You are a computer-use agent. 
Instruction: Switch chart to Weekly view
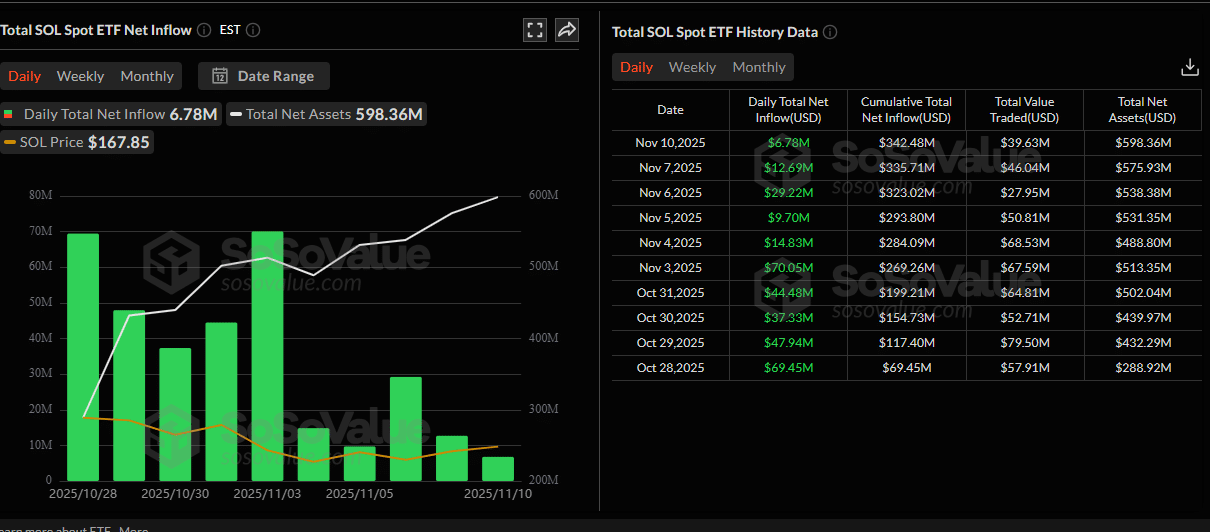coord(80,76)
